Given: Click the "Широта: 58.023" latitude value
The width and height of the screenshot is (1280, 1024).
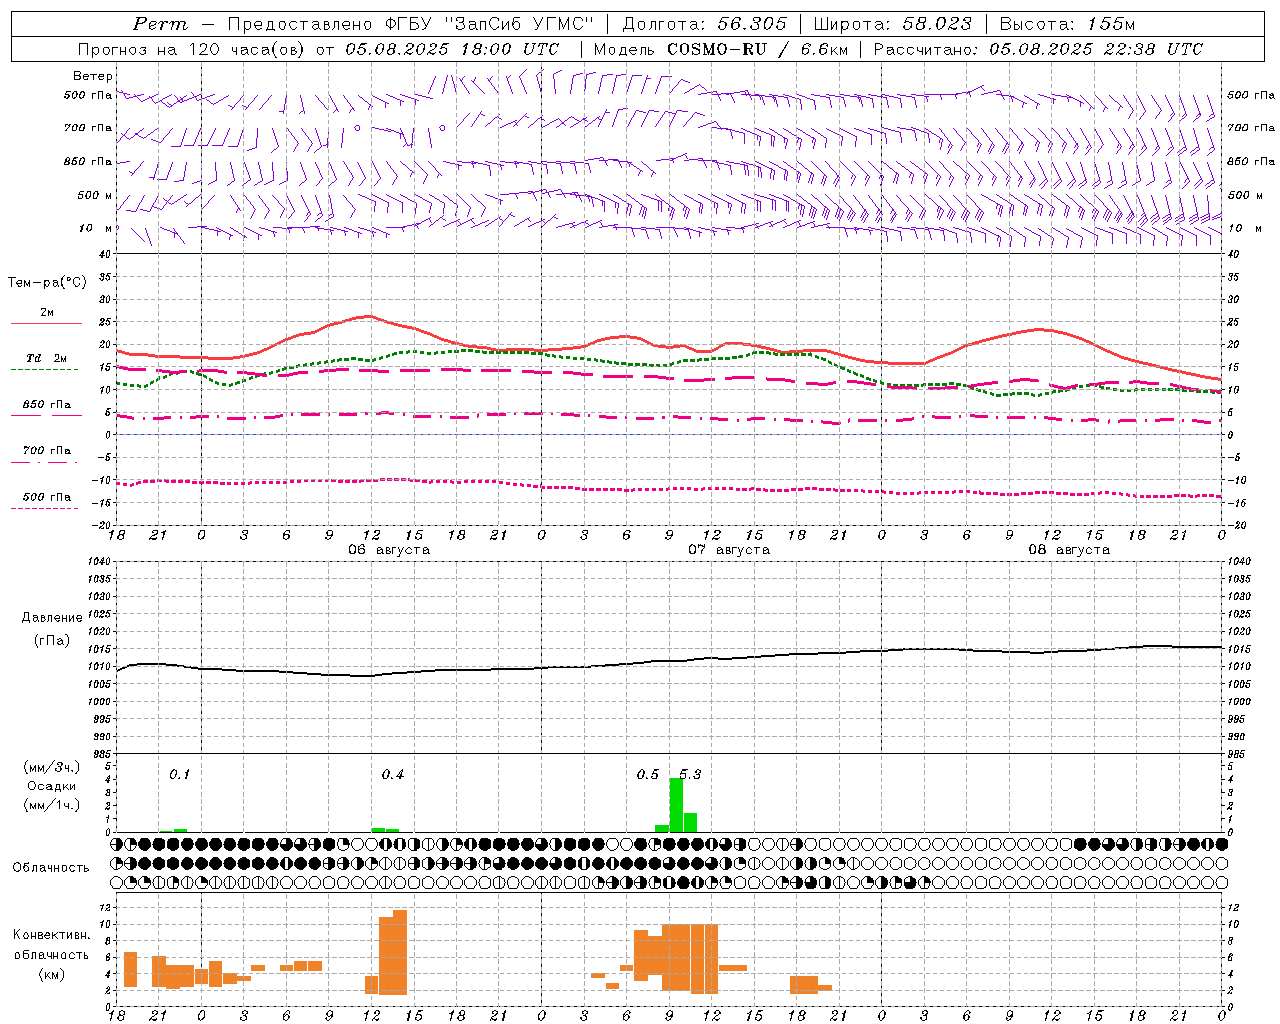Looking at the screenshot, I should tap(892, 24).
